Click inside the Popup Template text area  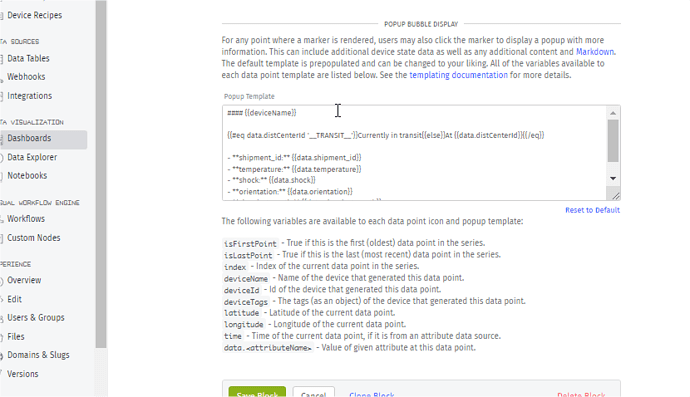point(415,153)
